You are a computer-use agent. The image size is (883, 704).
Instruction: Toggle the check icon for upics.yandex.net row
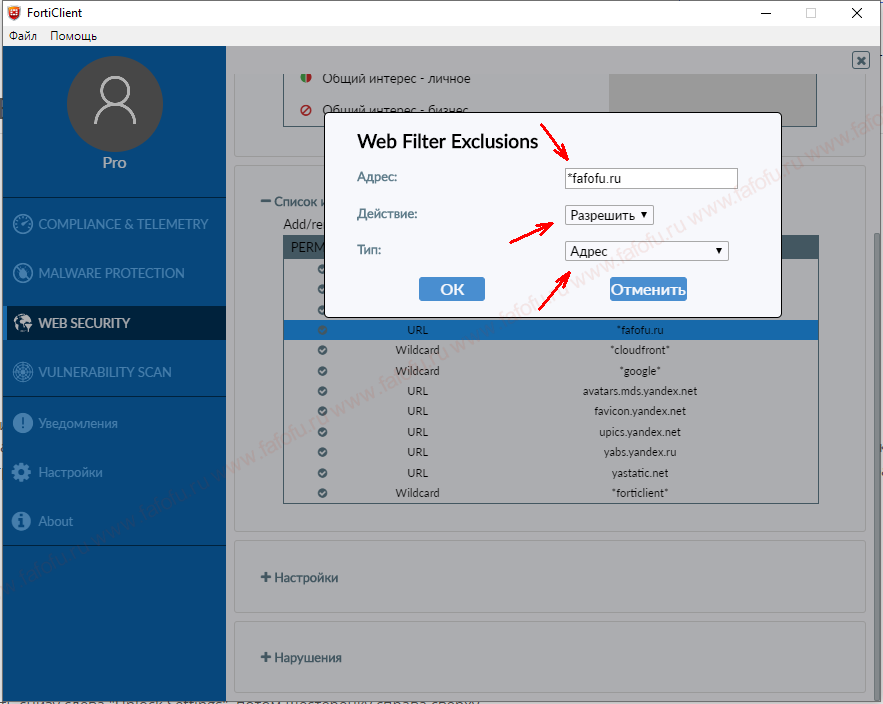click(x=322, y=432)
